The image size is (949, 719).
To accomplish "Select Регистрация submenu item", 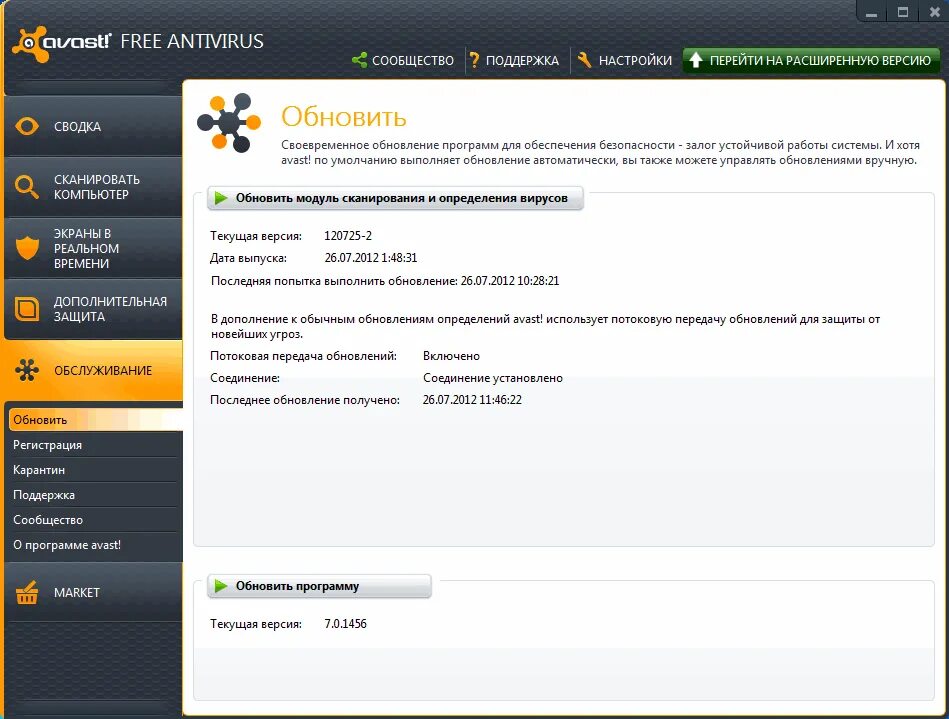I will pos(96,445).
